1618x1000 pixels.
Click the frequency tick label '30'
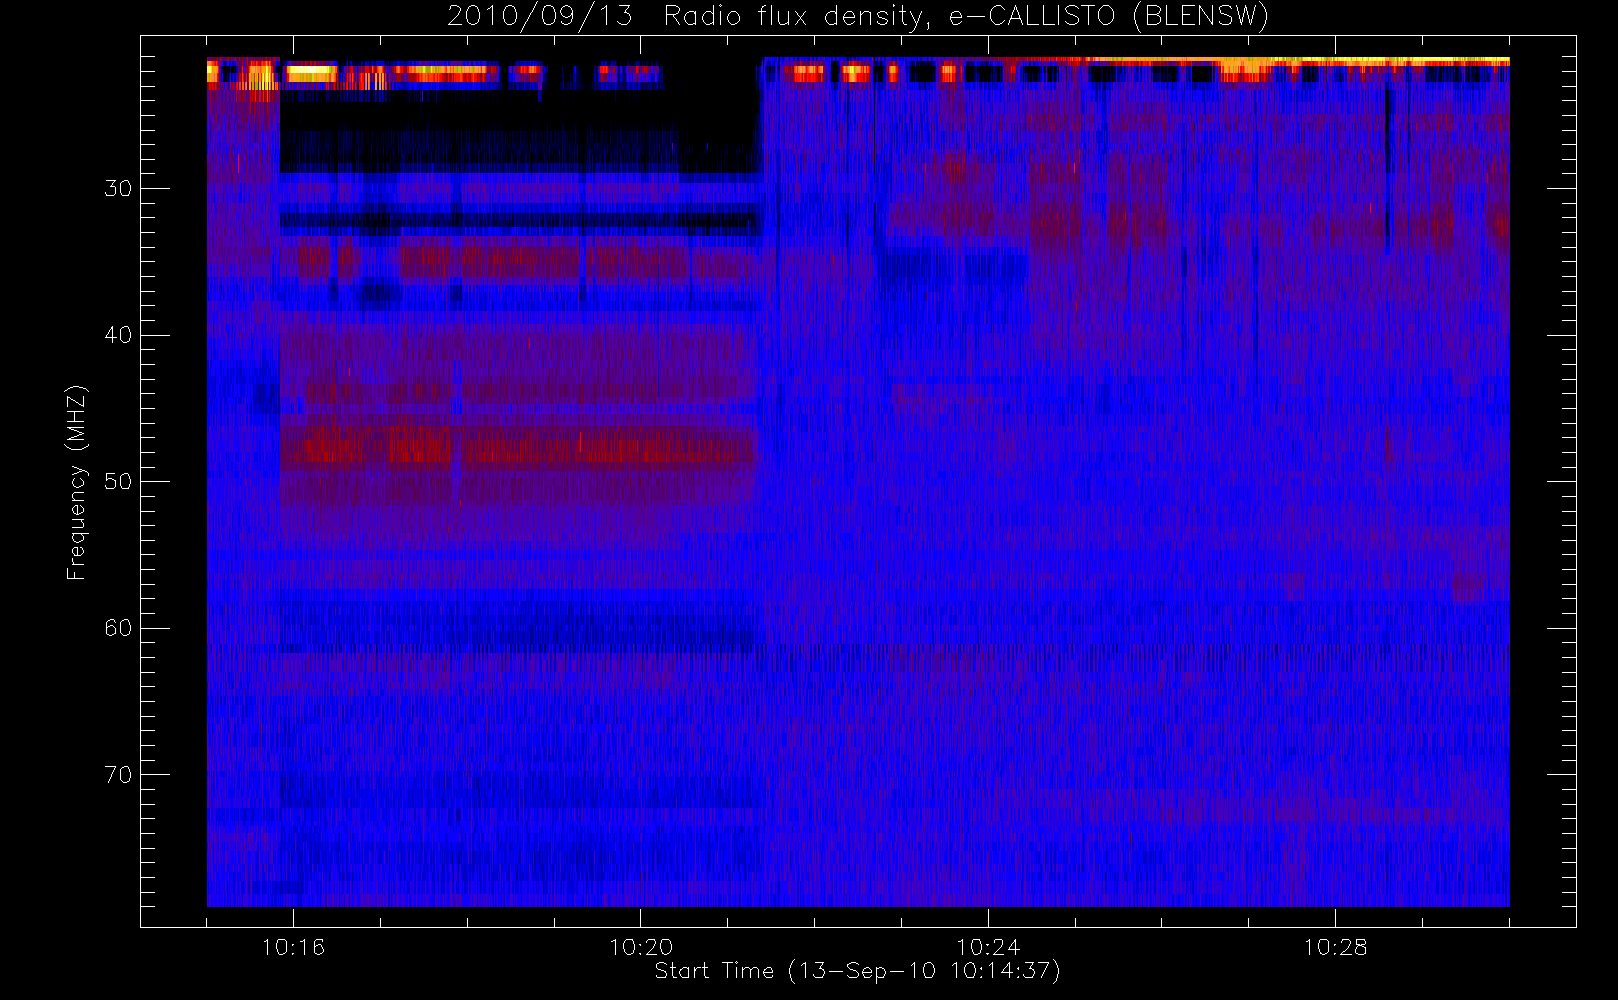[118, 189]
